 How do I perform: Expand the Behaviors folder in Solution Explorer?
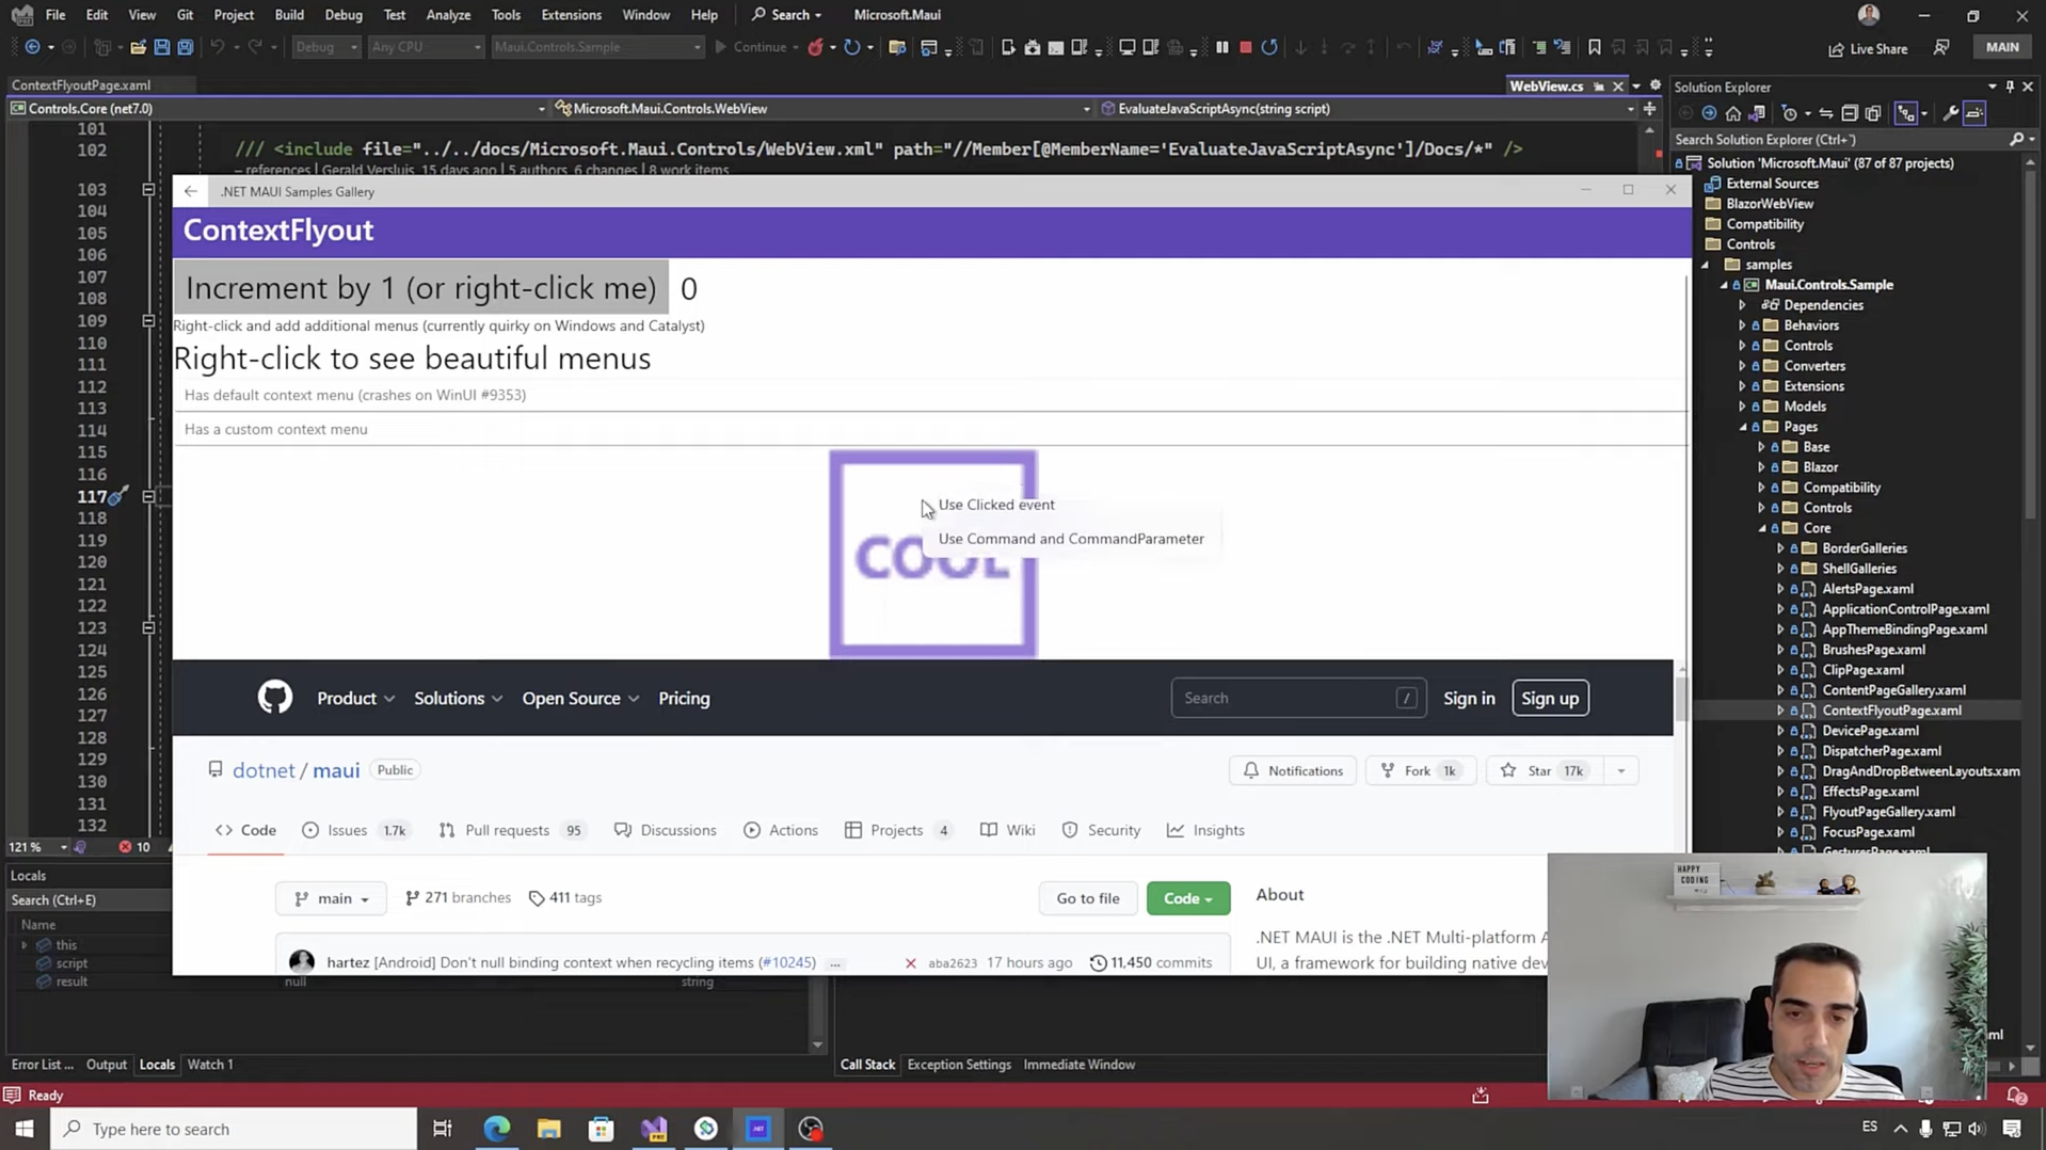coord(1742,326)
